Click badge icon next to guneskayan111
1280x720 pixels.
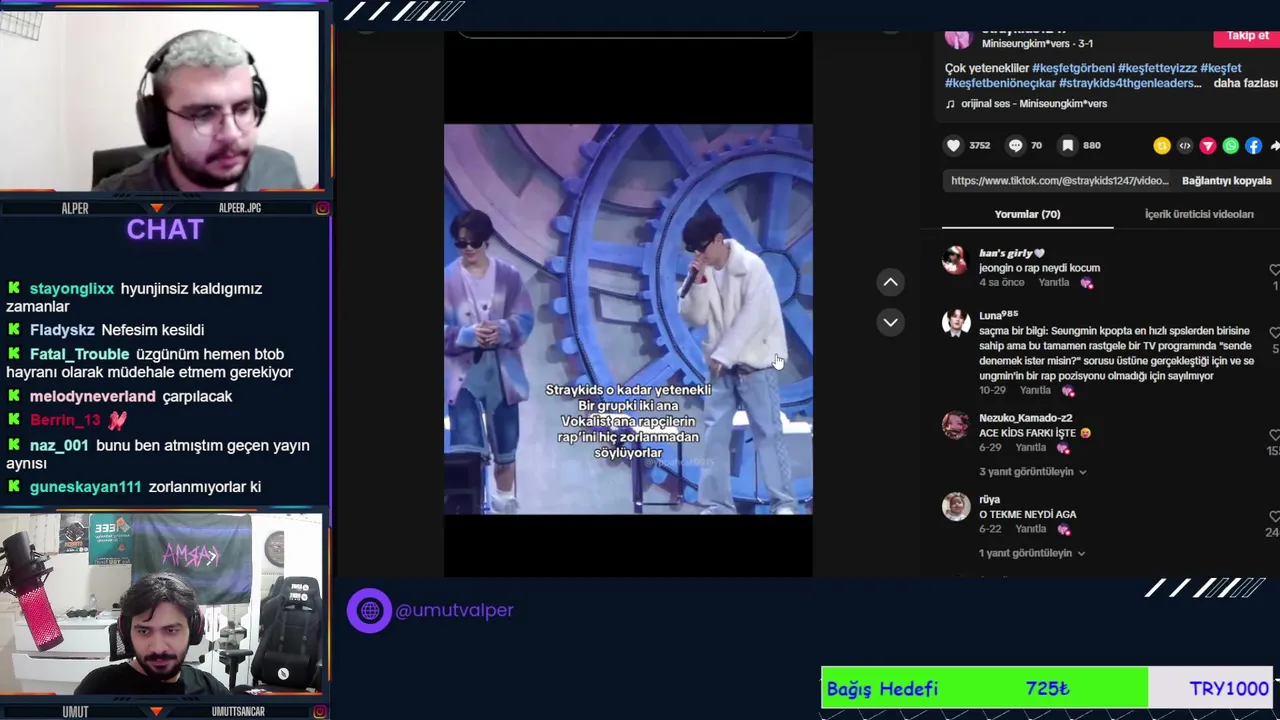pyautogui.click(x=14, y=487)
